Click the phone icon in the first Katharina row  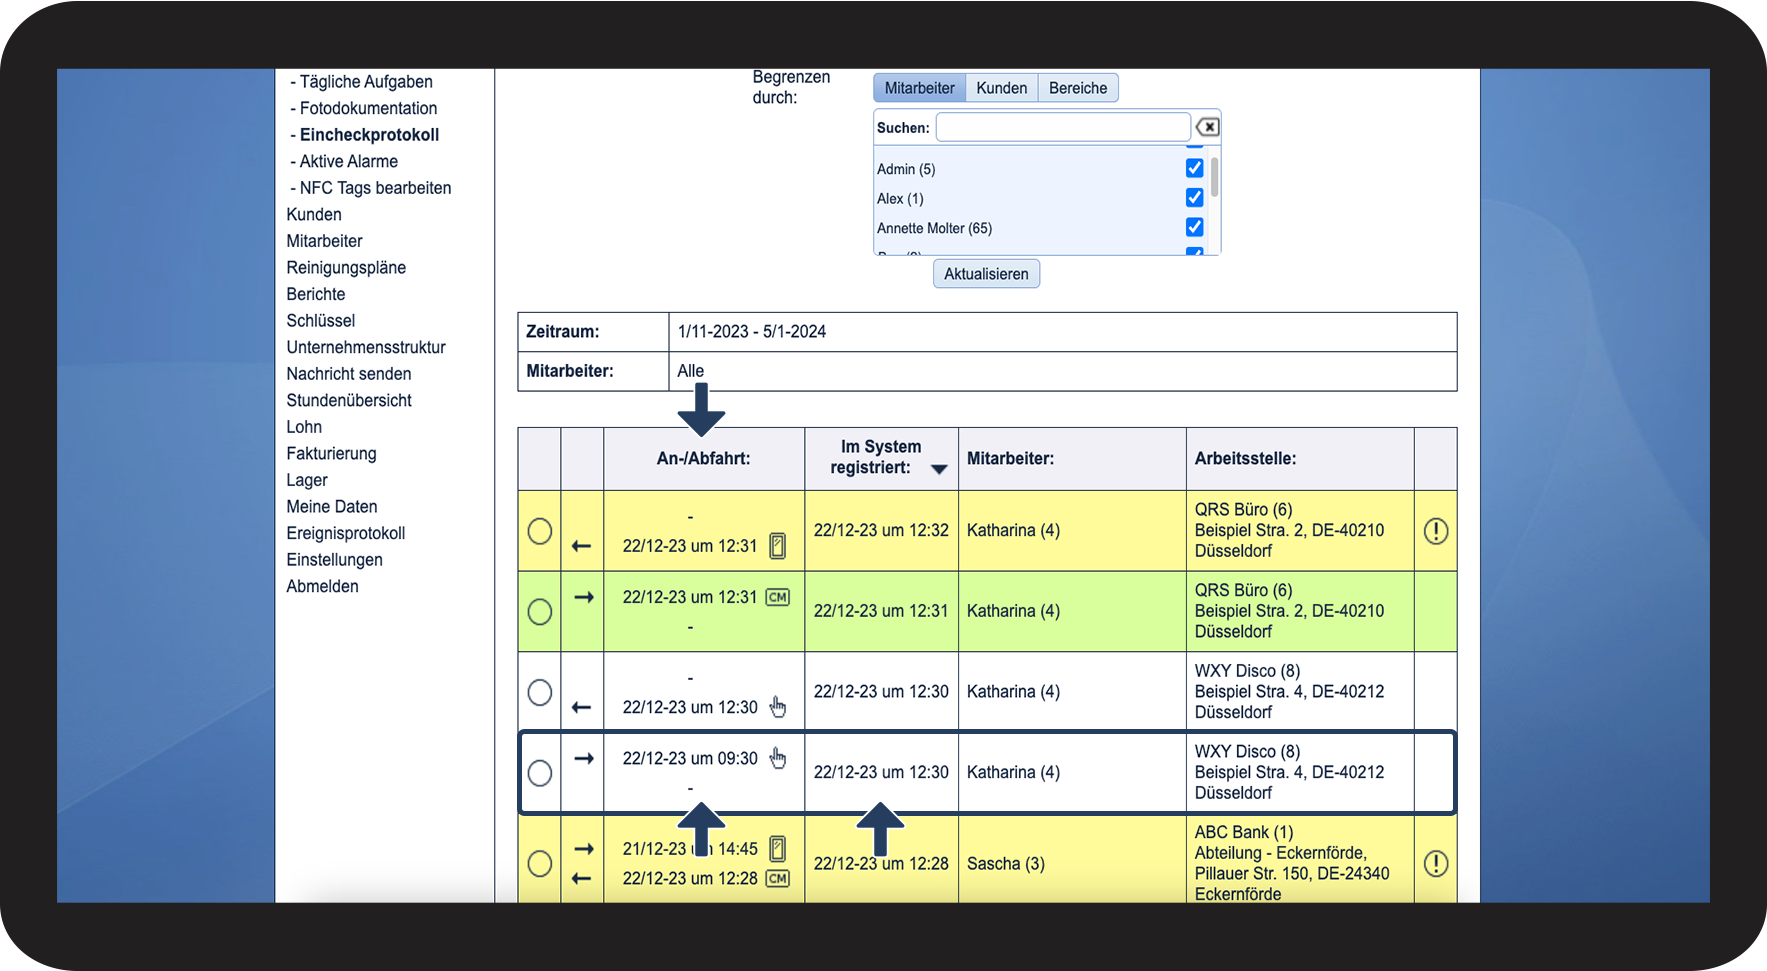click(777, 546)
